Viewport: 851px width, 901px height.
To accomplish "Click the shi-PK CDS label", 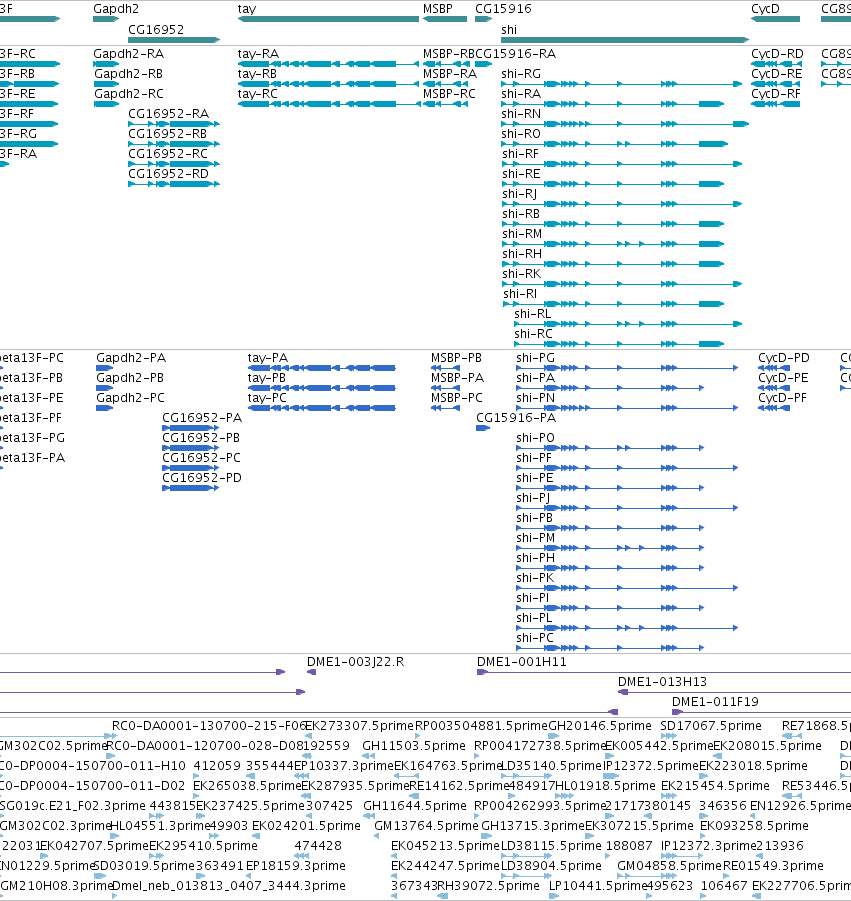I will (535, 577).
